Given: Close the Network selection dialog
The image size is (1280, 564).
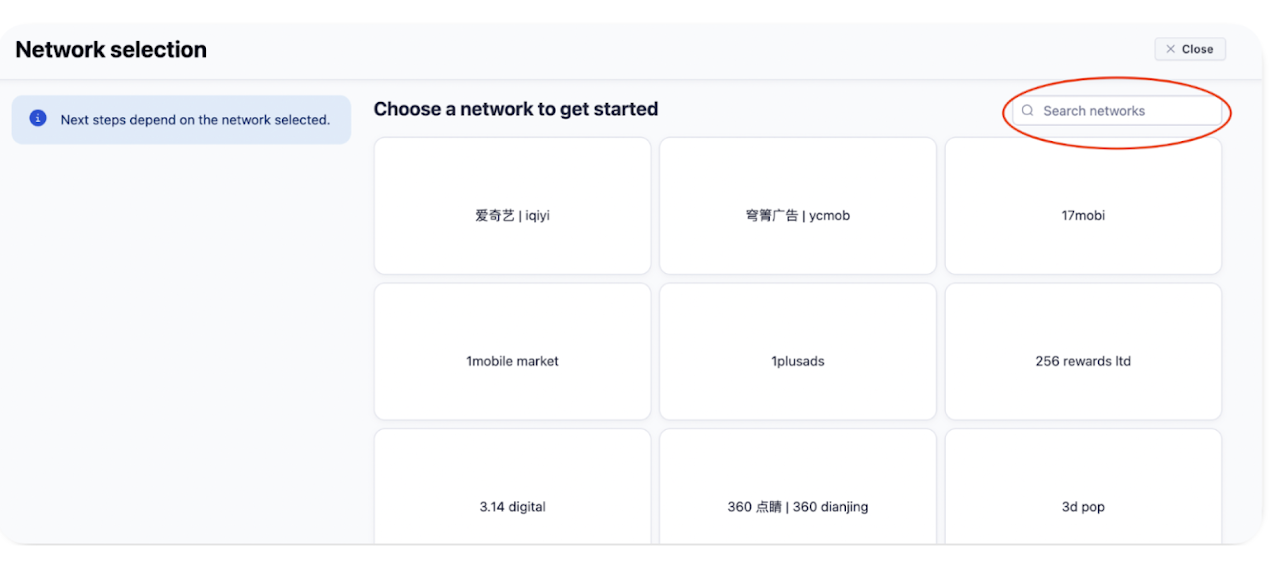Looking at the screenshot, I should [x=1189, y=49].
